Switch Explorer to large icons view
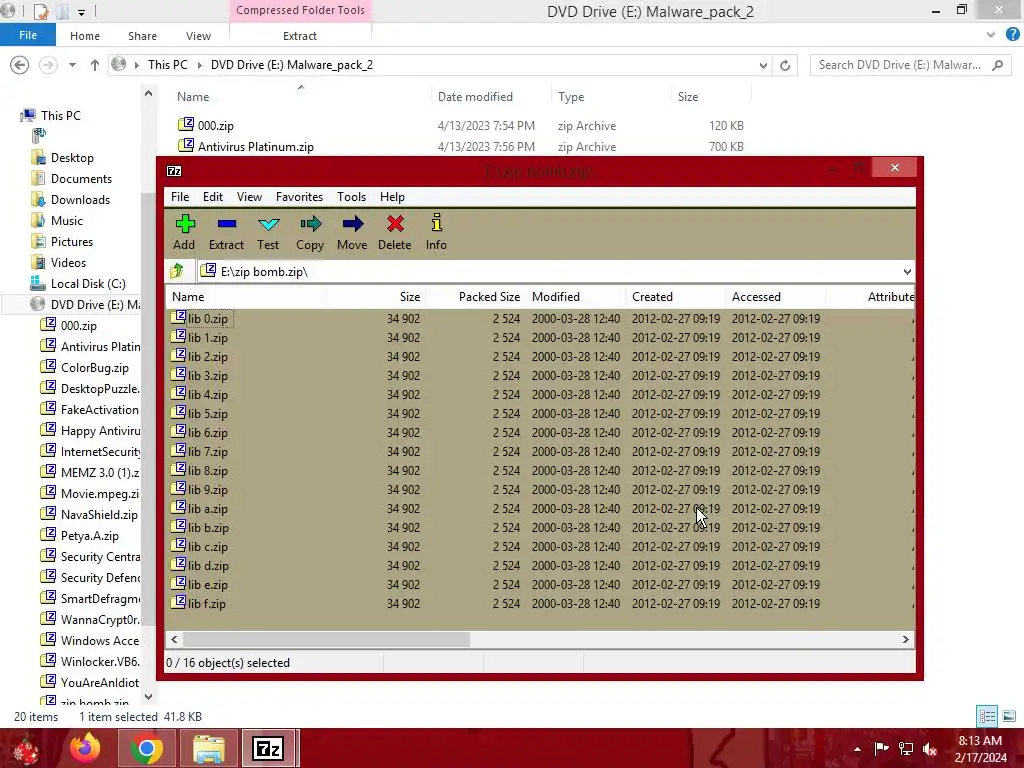The height and width of the screenshot is (768, 1024). [x=1008, y=716]
